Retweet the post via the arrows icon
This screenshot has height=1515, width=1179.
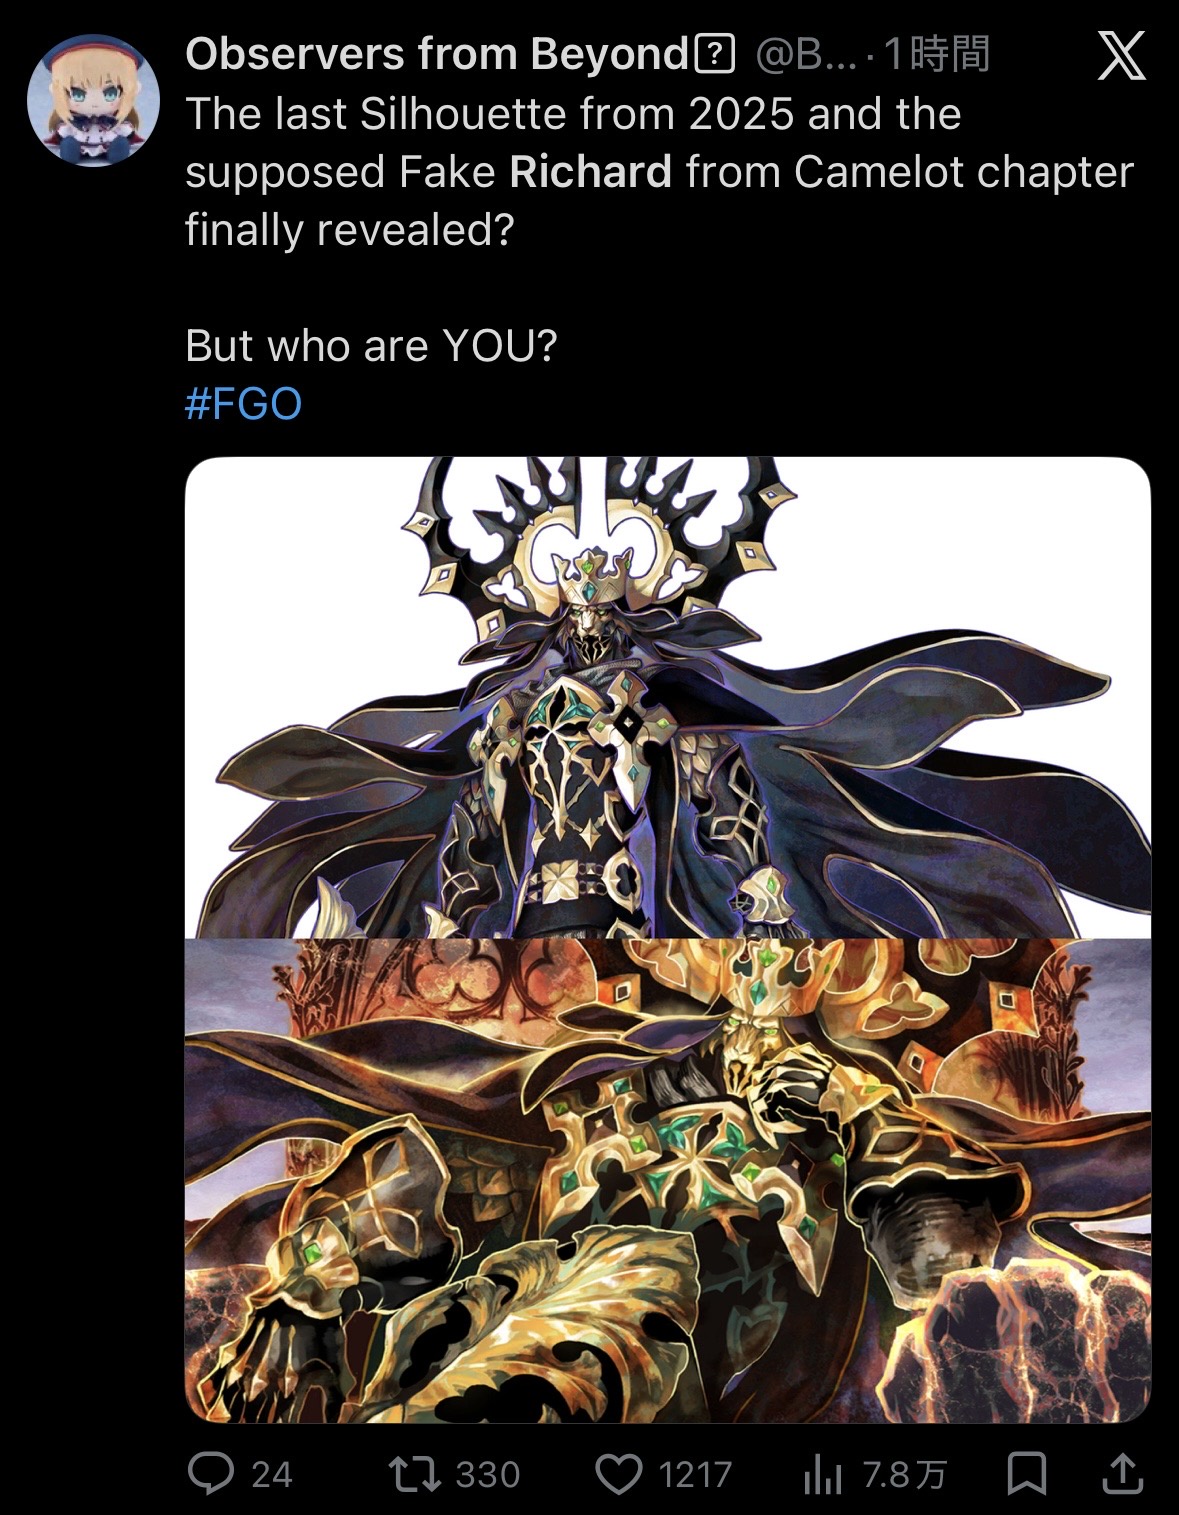[x=415, y=1474]
